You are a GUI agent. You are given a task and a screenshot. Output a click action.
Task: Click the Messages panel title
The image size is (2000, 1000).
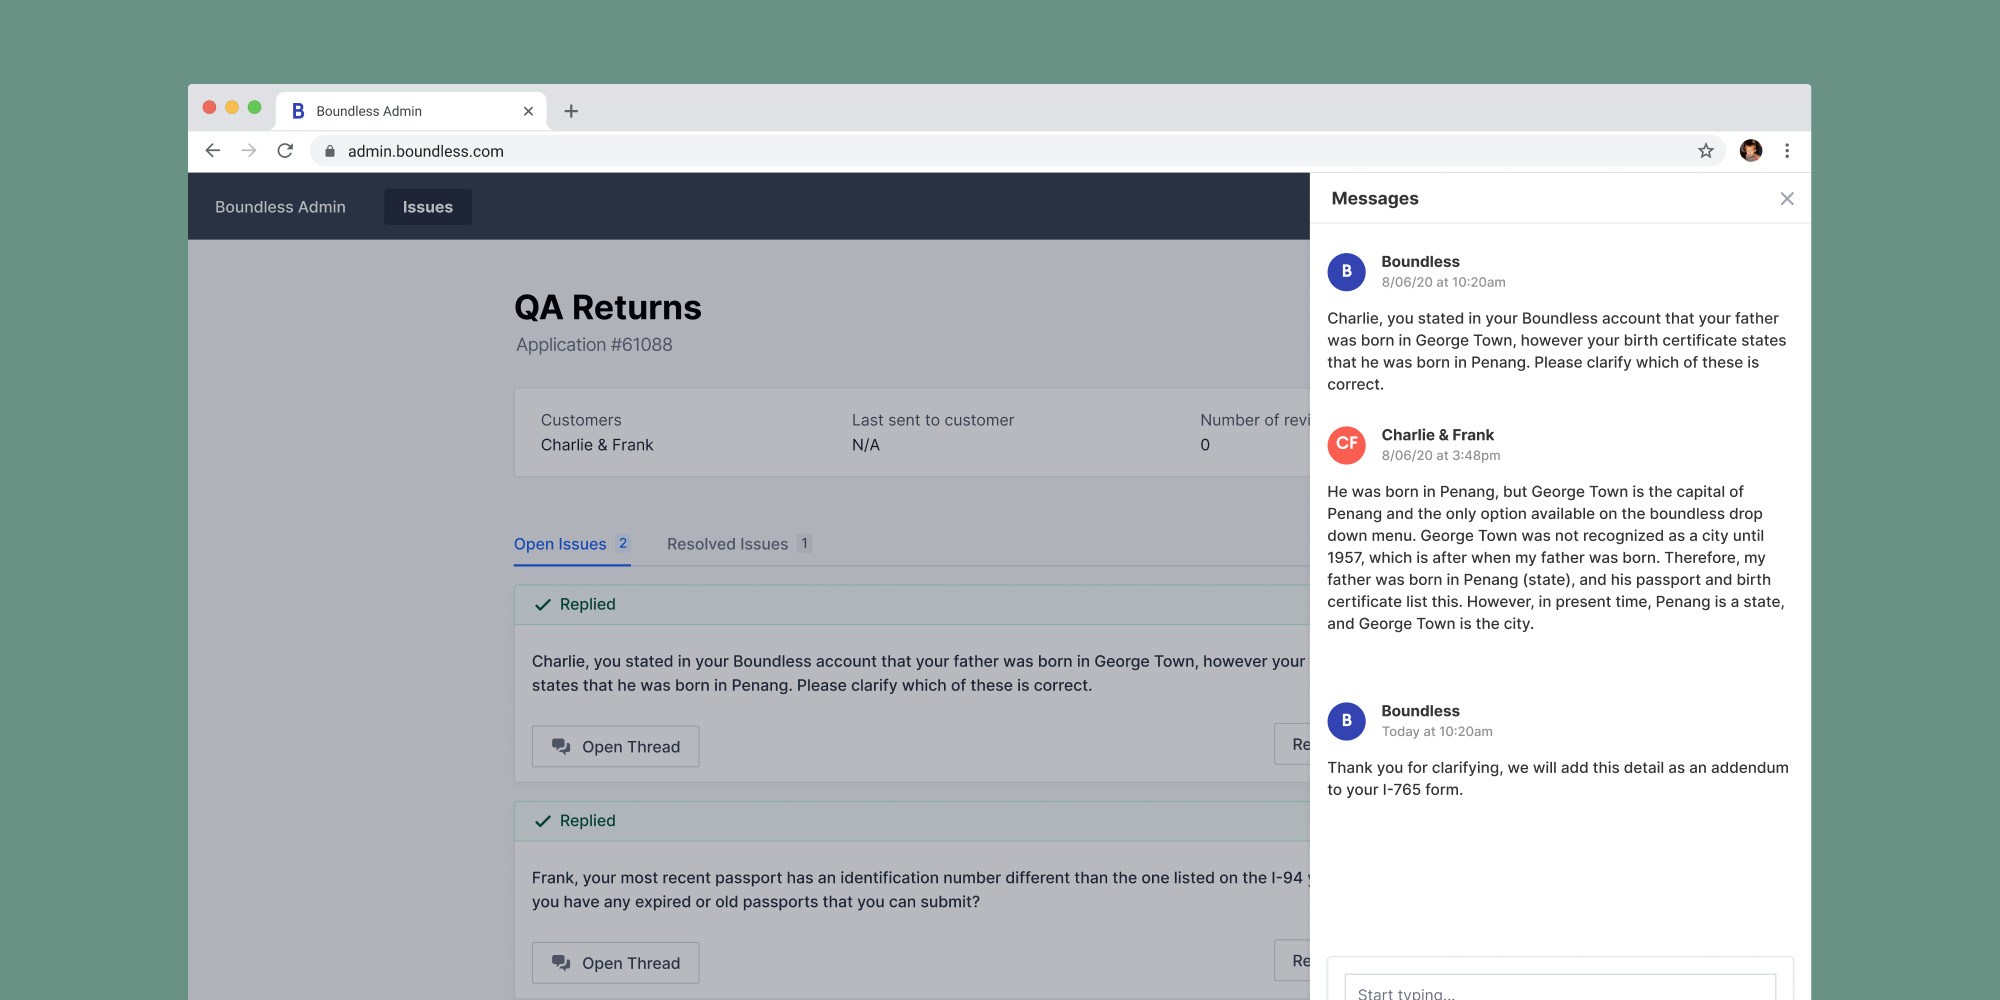(x=1375, y=199)
